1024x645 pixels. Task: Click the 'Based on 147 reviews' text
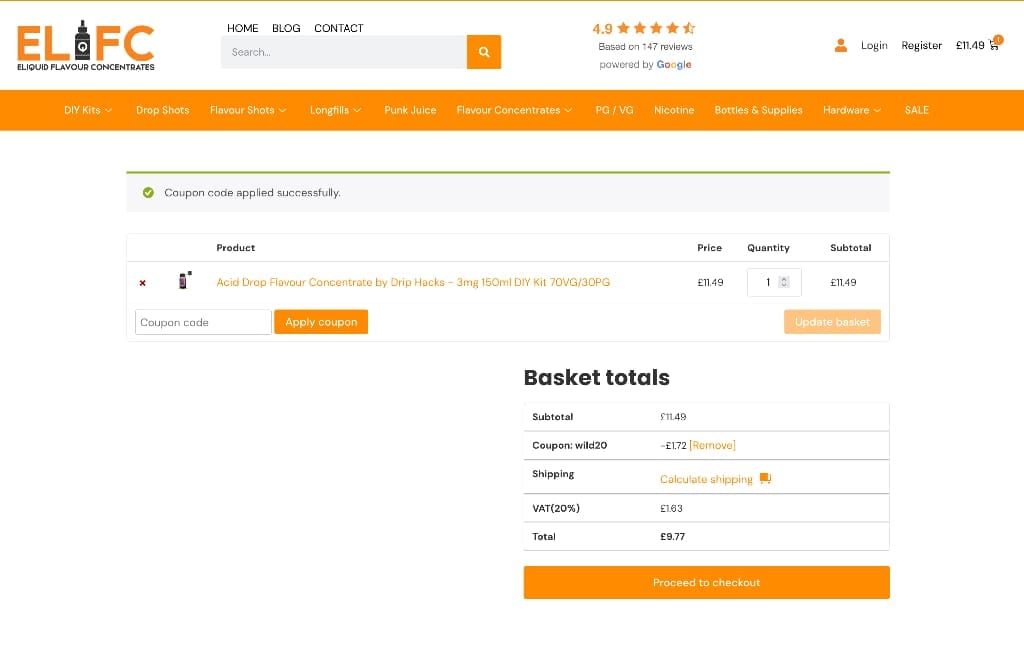[645, 46]
